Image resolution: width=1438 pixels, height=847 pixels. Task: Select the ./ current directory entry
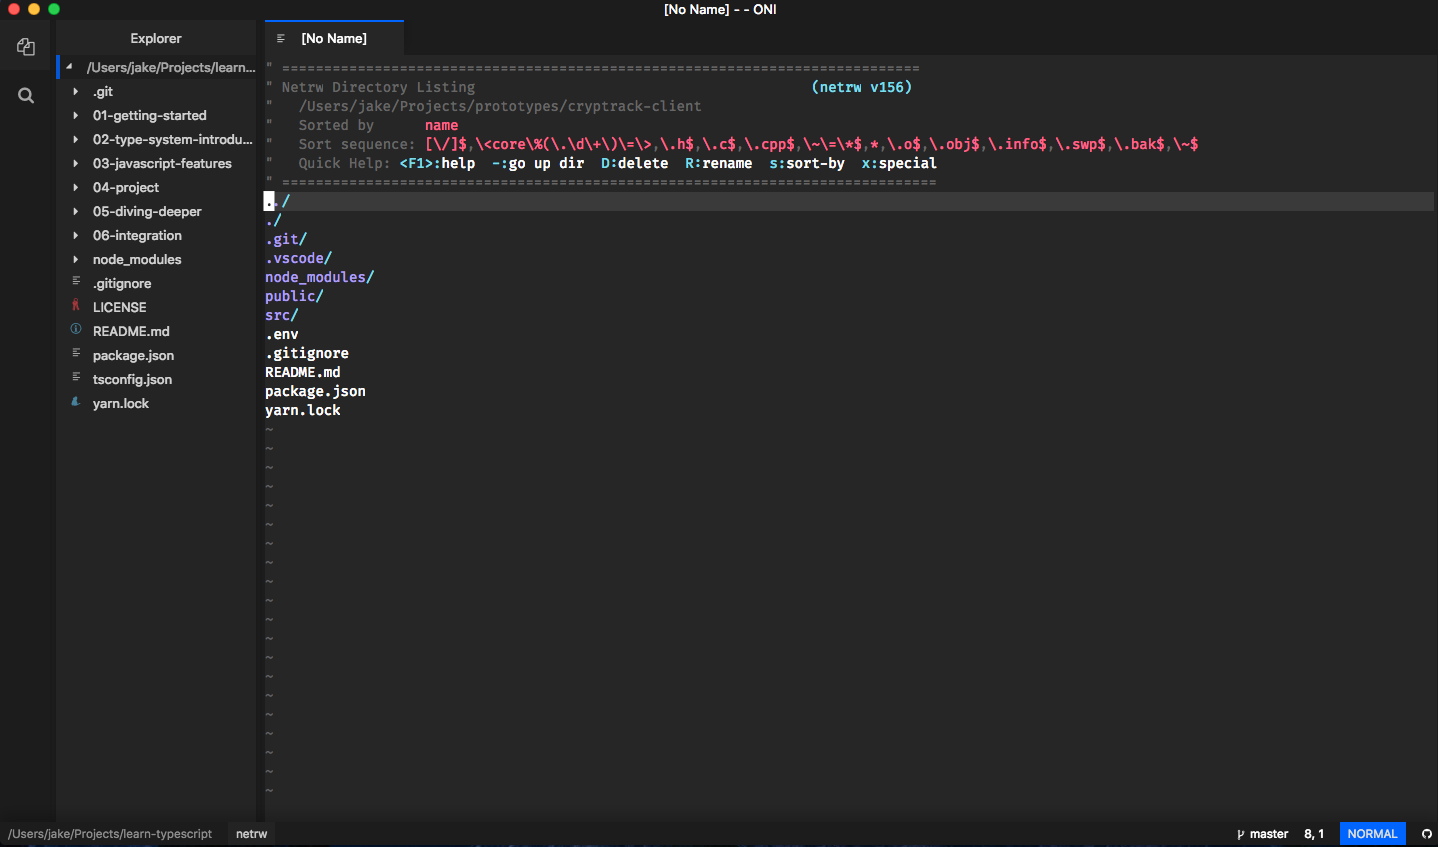[273, 220]
